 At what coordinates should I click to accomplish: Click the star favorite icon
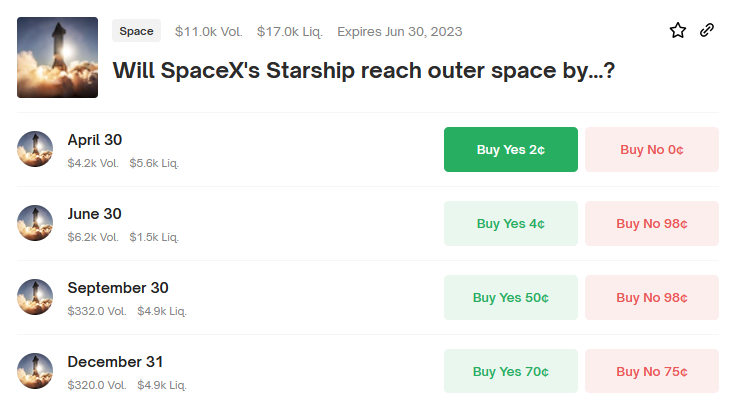(677, 30)
